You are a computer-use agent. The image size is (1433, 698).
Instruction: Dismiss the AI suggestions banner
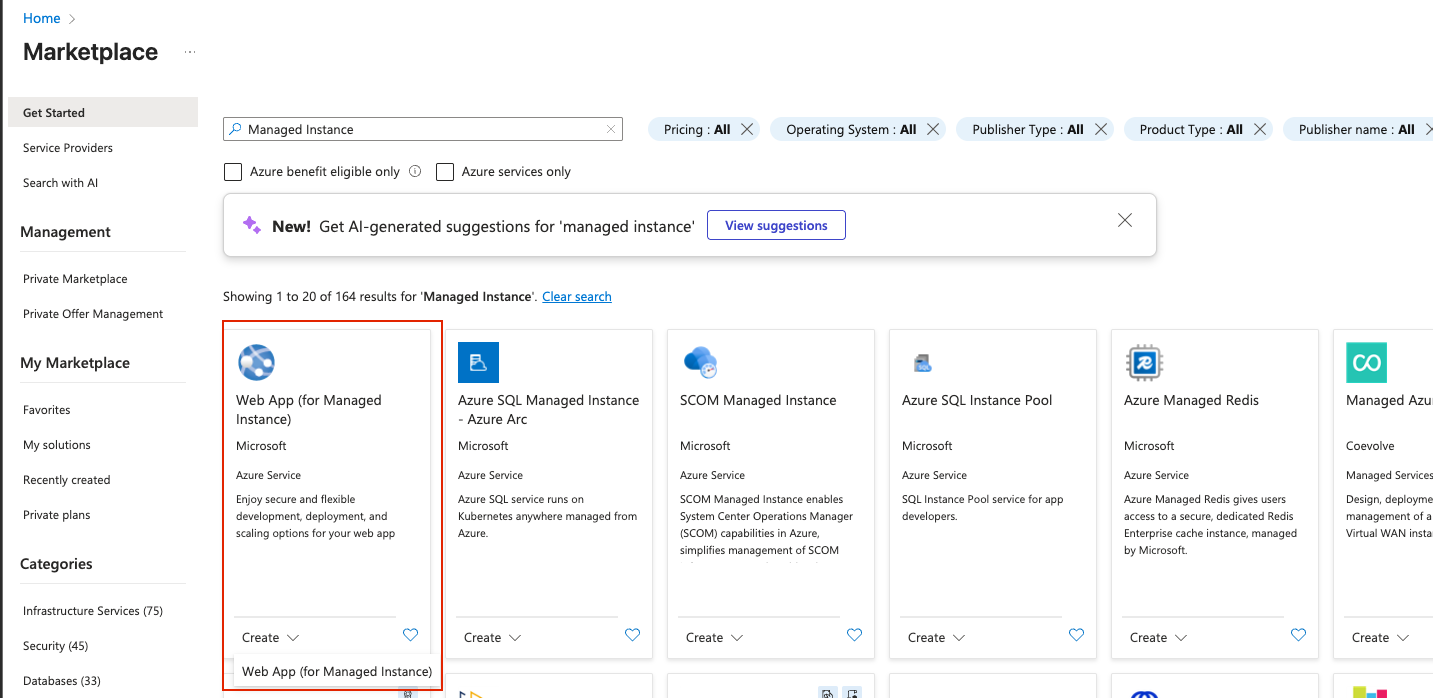click(1125, 220)
